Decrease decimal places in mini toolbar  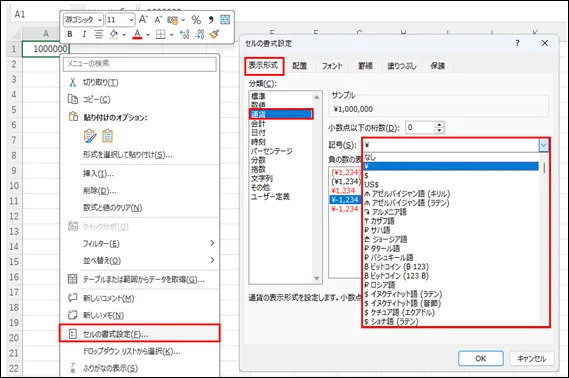(x=199, y=34)
